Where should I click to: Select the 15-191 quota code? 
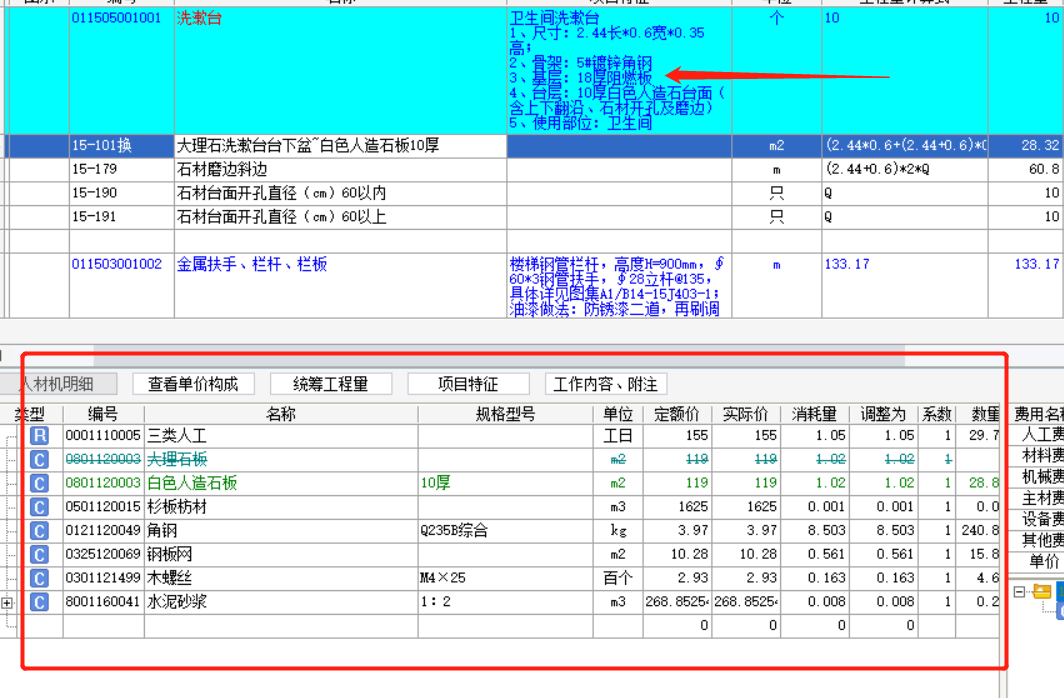pyautogui.click(x=121, y=217)
